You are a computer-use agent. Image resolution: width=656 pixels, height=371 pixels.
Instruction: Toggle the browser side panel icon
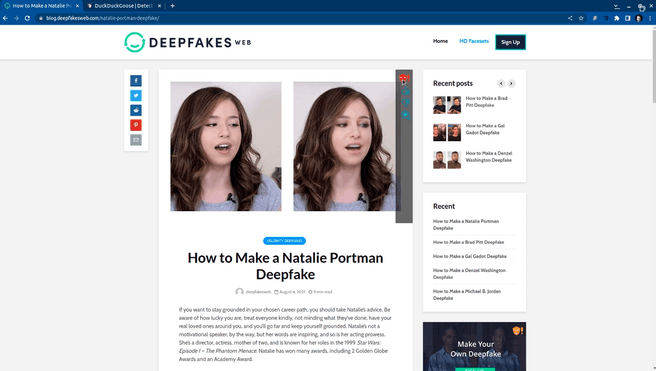click(628, 18)
